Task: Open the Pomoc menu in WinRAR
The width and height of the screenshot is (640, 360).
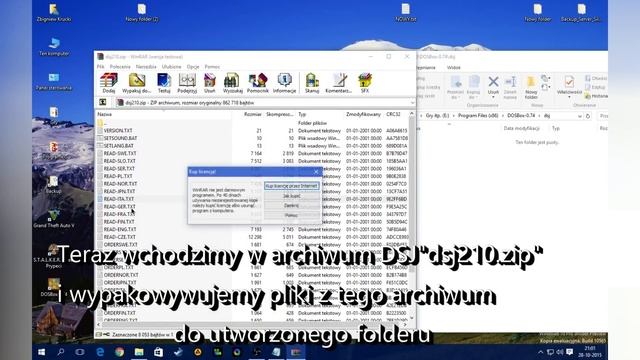Action: [212, 67]
